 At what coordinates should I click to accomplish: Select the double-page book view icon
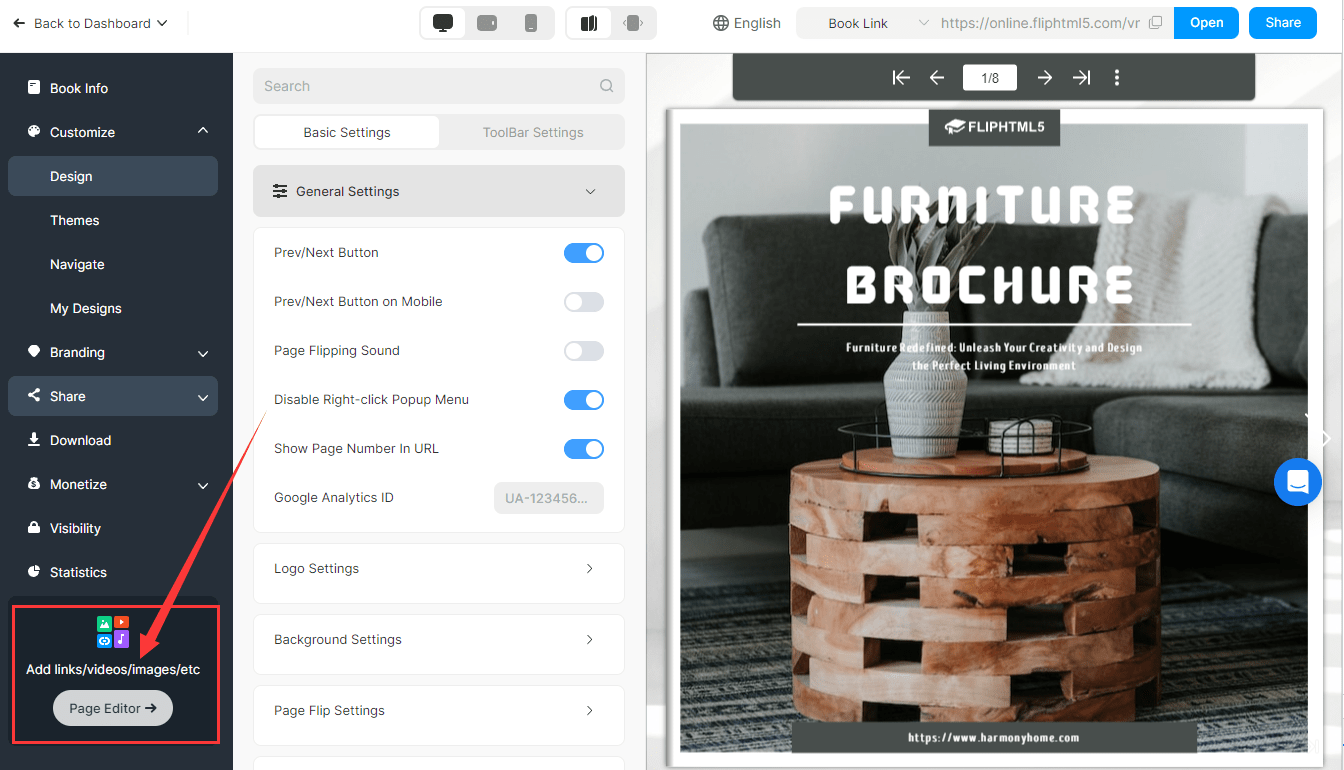click(589, 23)
